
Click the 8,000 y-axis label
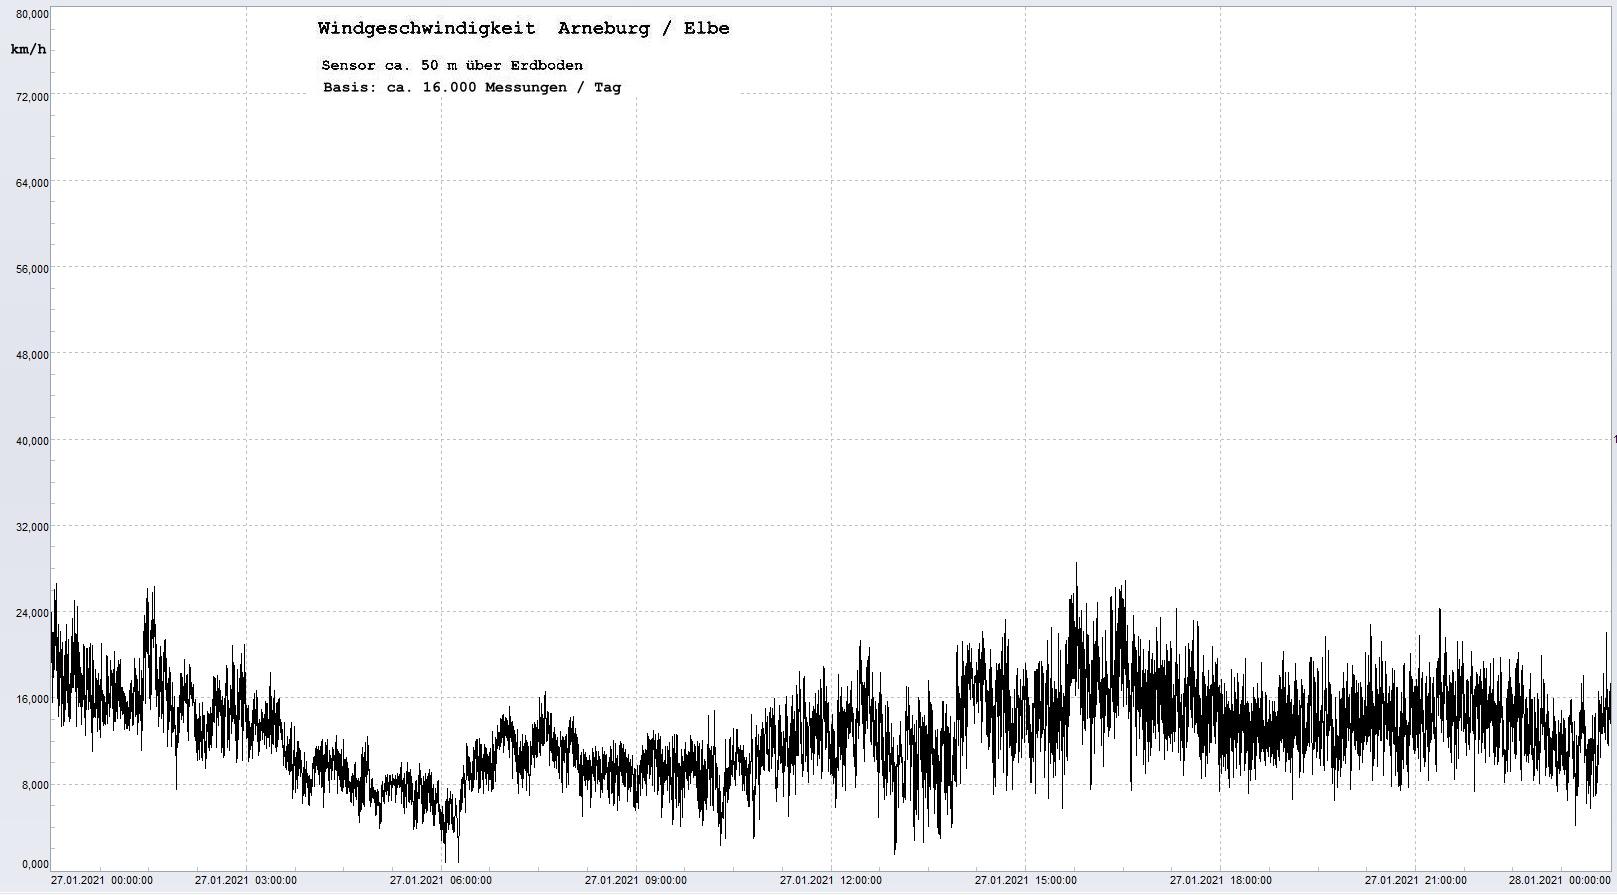(35, 785)
